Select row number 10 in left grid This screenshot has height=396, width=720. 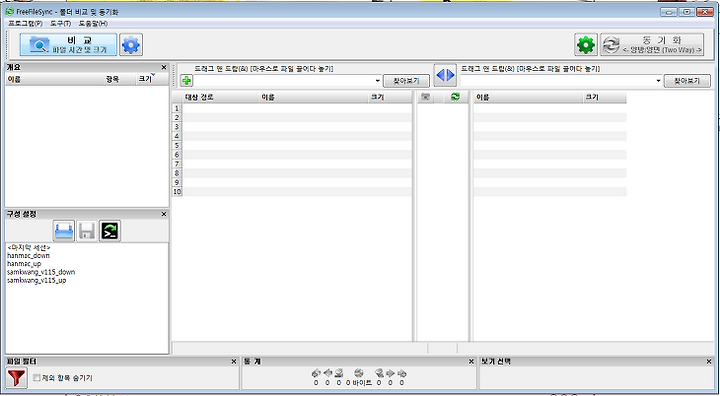point(177,192)
